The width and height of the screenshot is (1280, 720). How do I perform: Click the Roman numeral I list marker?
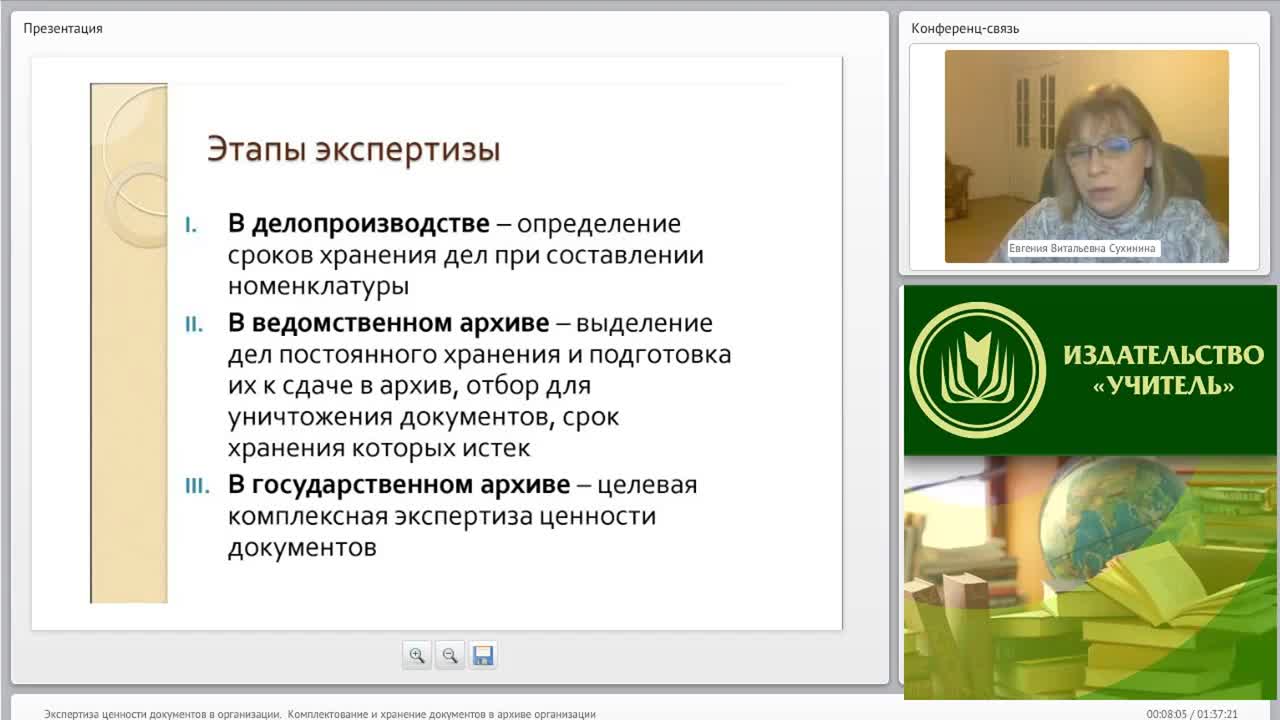click(x=191, y=225)
